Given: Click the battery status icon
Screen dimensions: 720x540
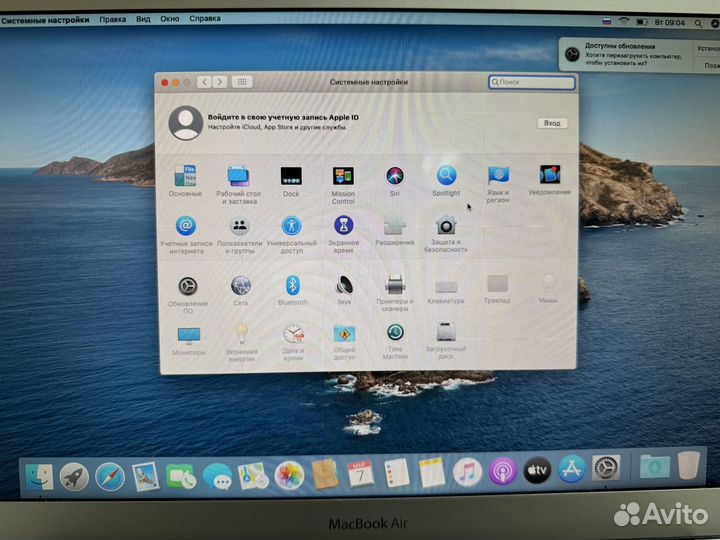Looking at the screenshot, I should pyautogui.click(x=641, y=22).
